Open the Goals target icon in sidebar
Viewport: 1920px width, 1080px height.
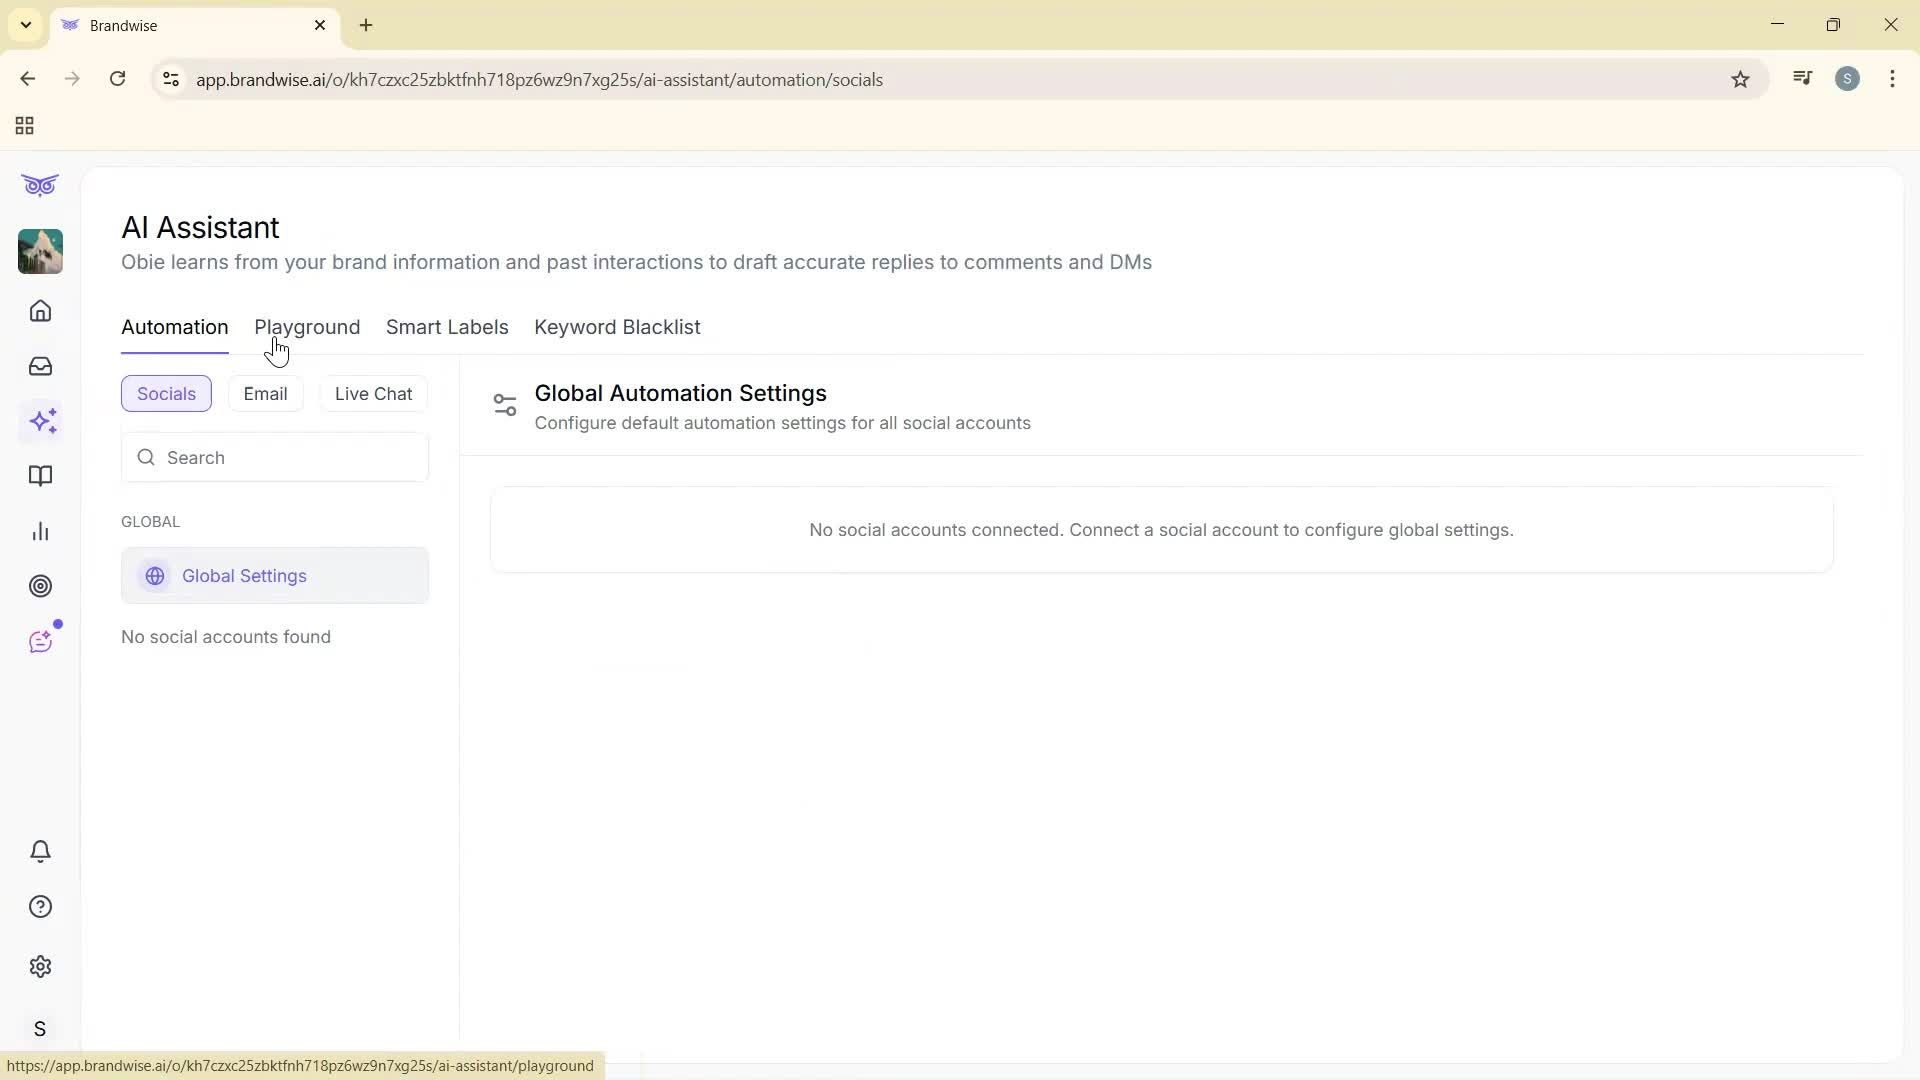point(40,586)
